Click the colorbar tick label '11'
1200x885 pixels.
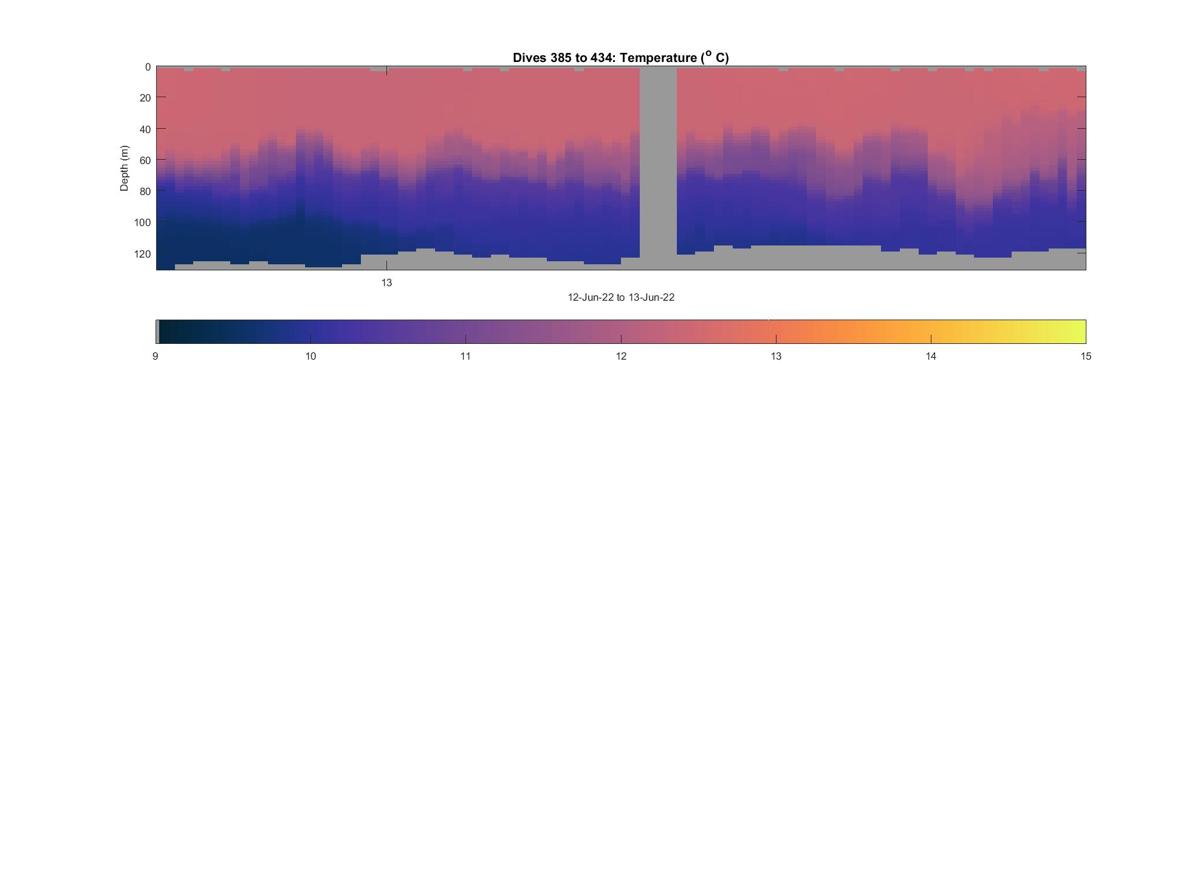(466, 356)
